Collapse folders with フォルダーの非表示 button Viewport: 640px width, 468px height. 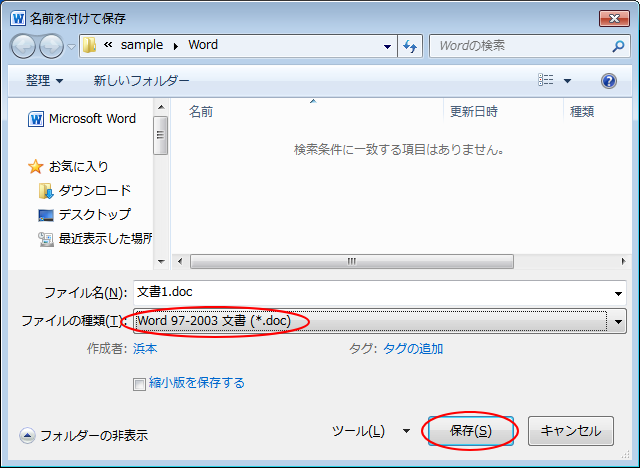click(84, 436)
